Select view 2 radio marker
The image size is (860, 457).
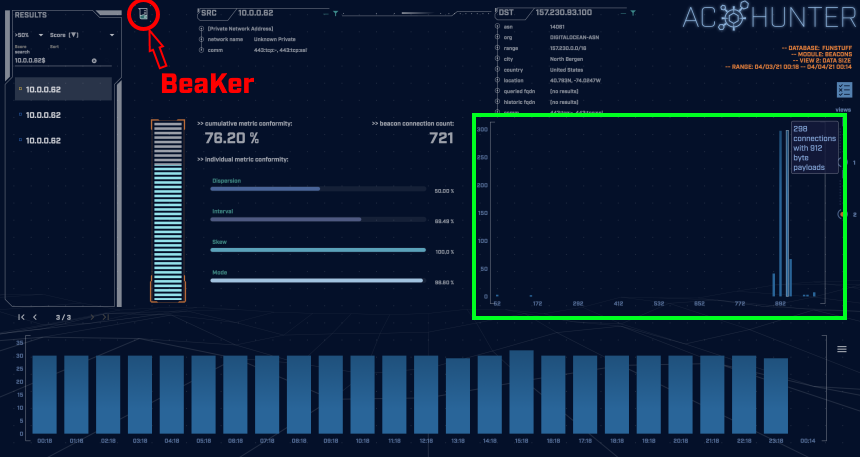point(842,214)
